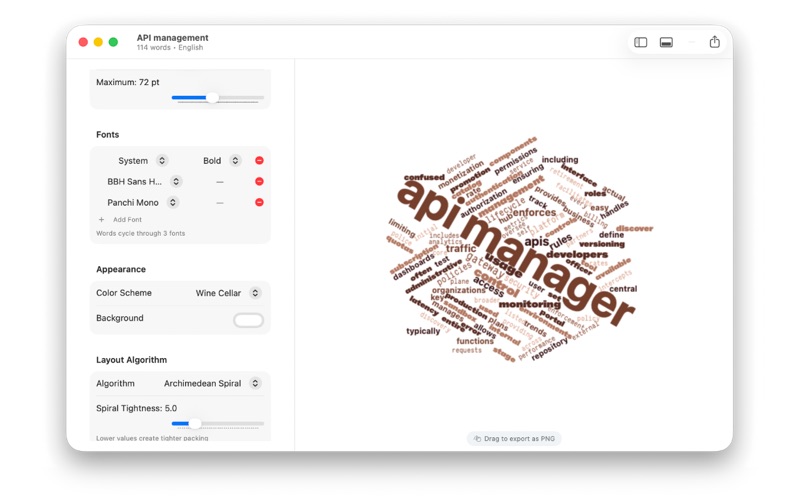Click the Fonts section heading
The width and height of the screenshot is (800, 500).
(x=108, y=135)
